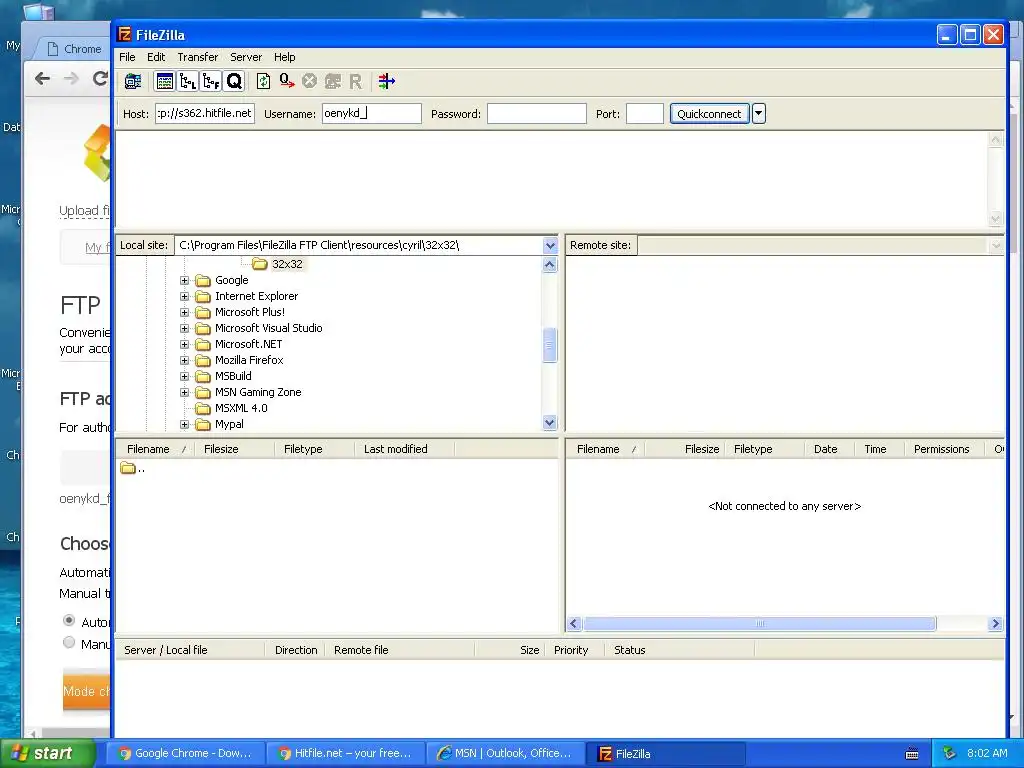Select the MSXML 4.0 folder
The width and height of the screenshot is (1024, 768).
(x=232, y=408)
